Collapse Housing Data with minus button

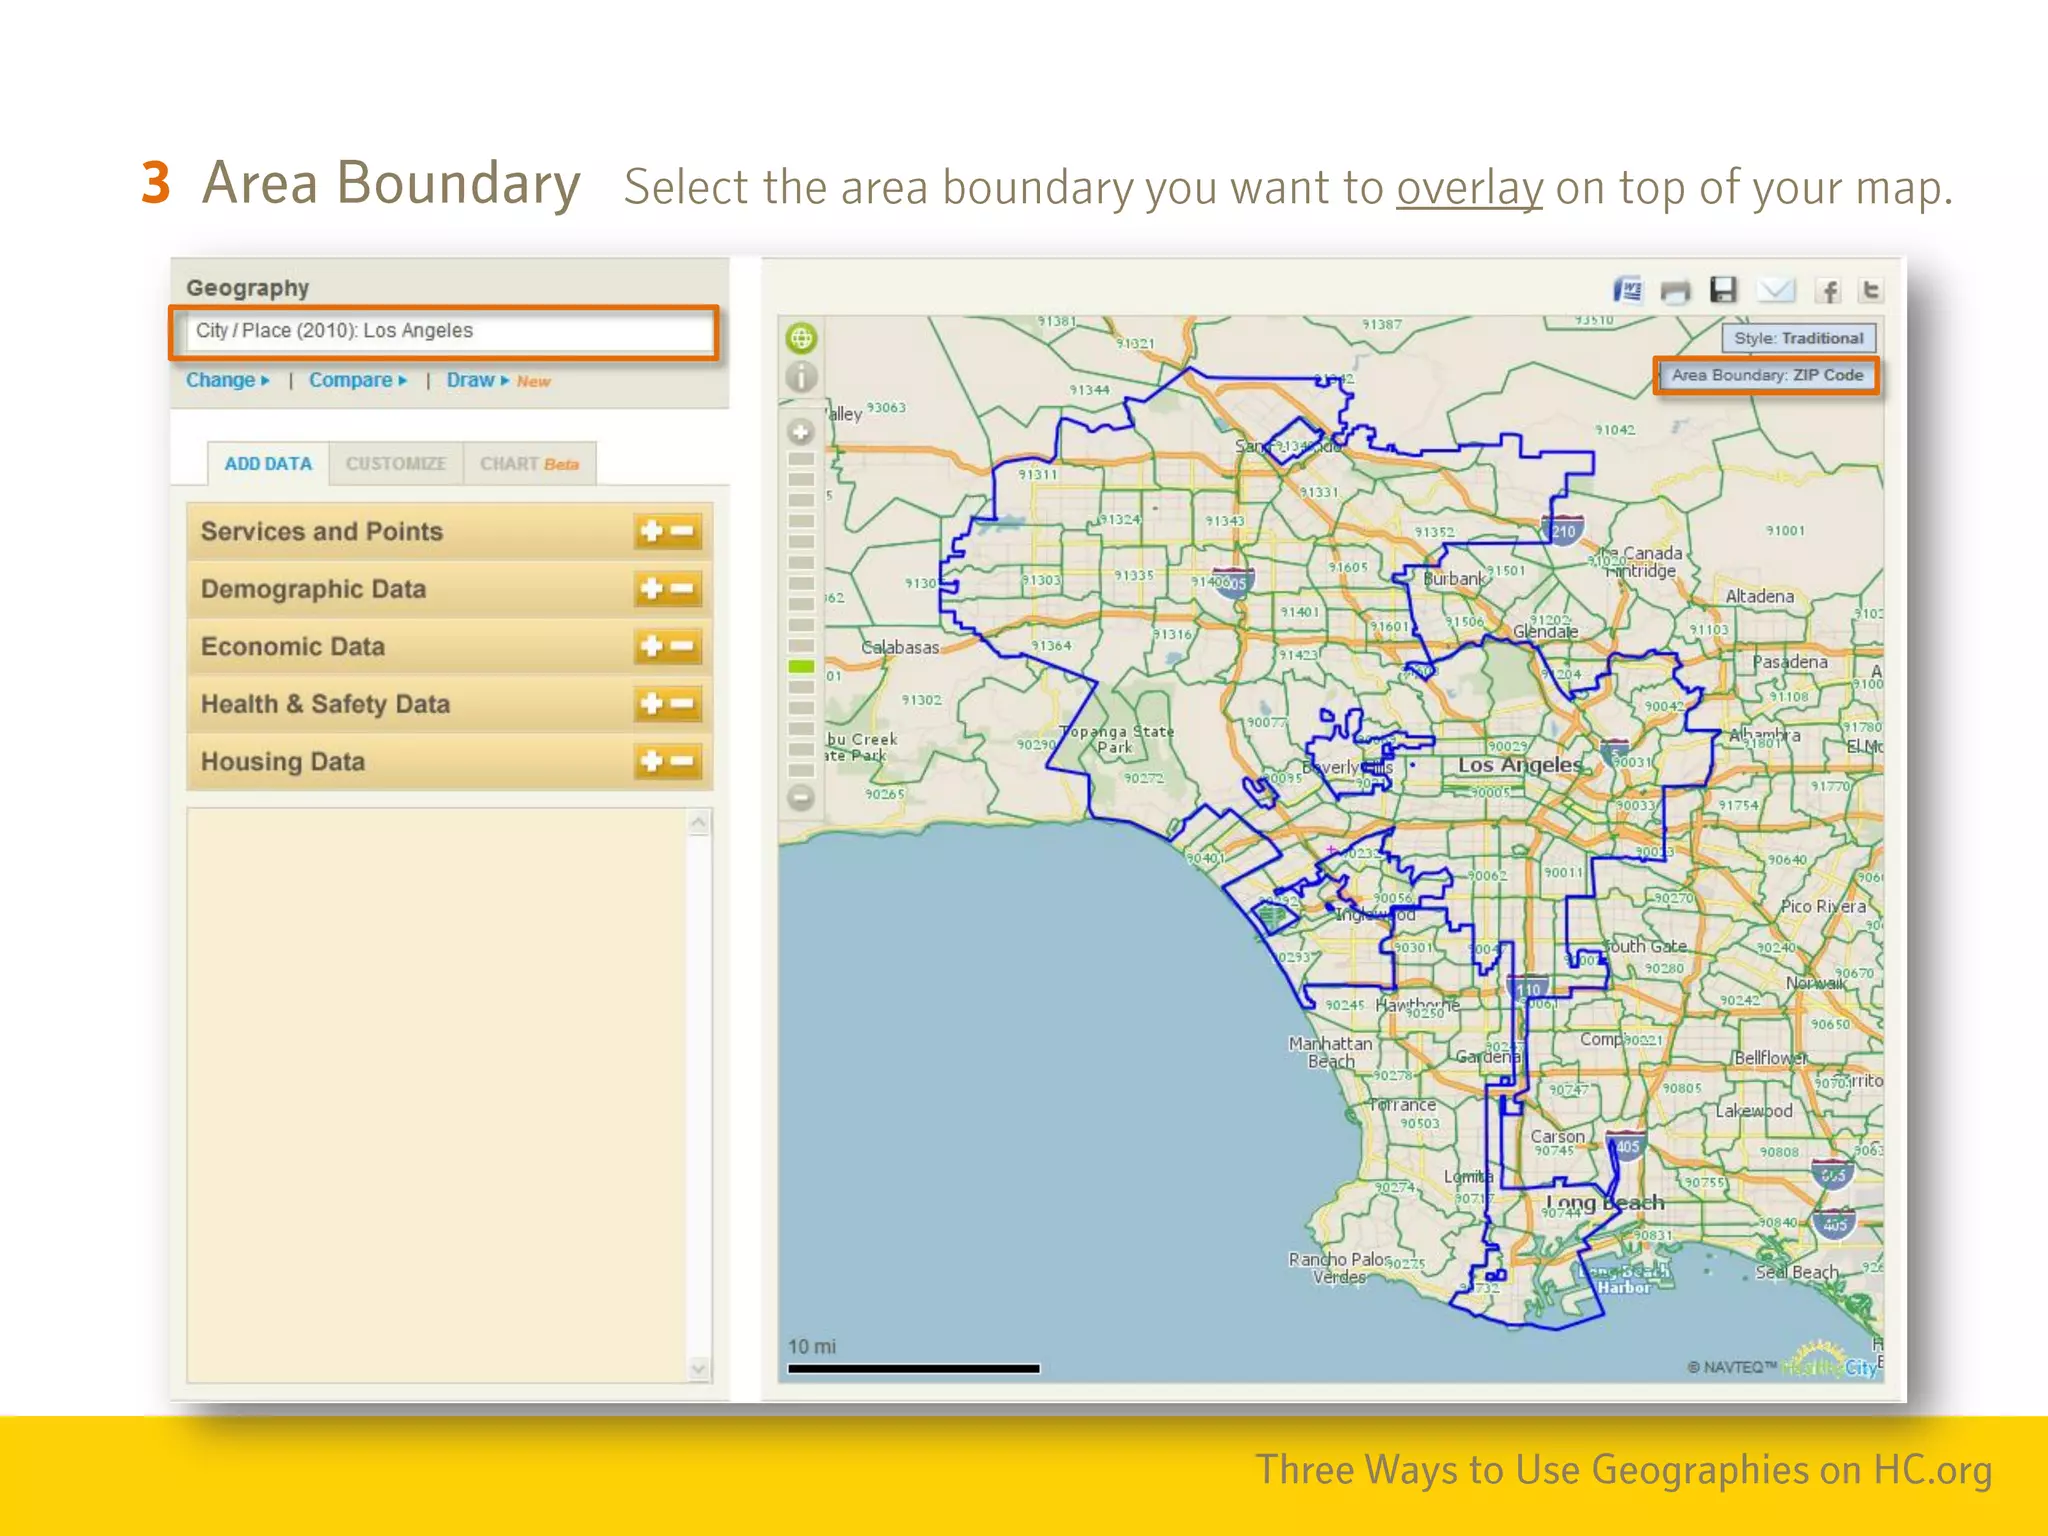(683, 762)
